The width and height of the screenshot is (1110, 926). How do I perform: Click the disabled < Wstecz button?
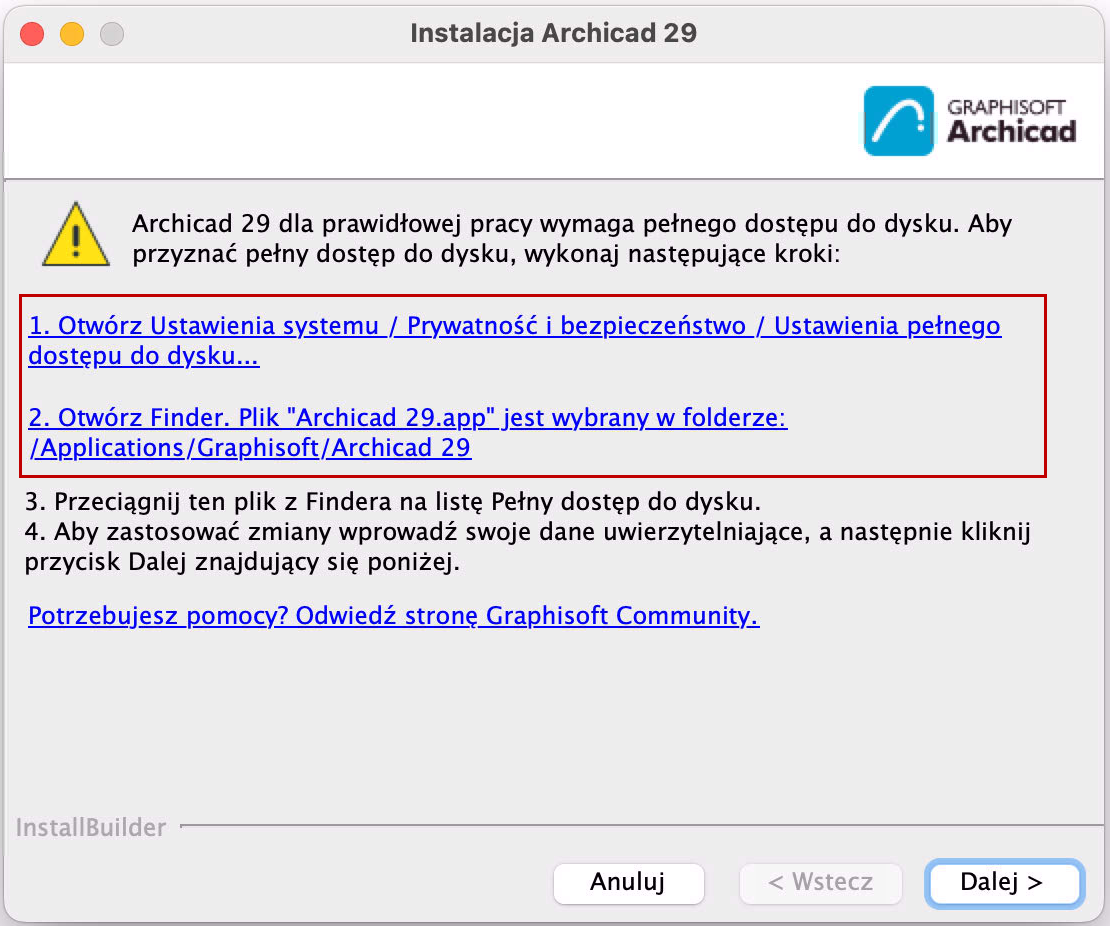[820, 882]
